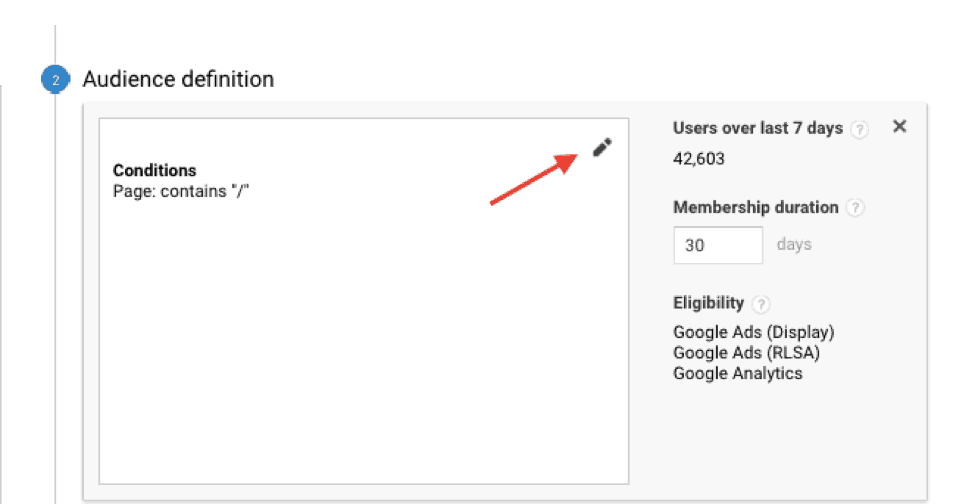This screenshot has height=504, width=975.
Task: Click the Page: contains "/" condition text
Action: coord(180,189)
